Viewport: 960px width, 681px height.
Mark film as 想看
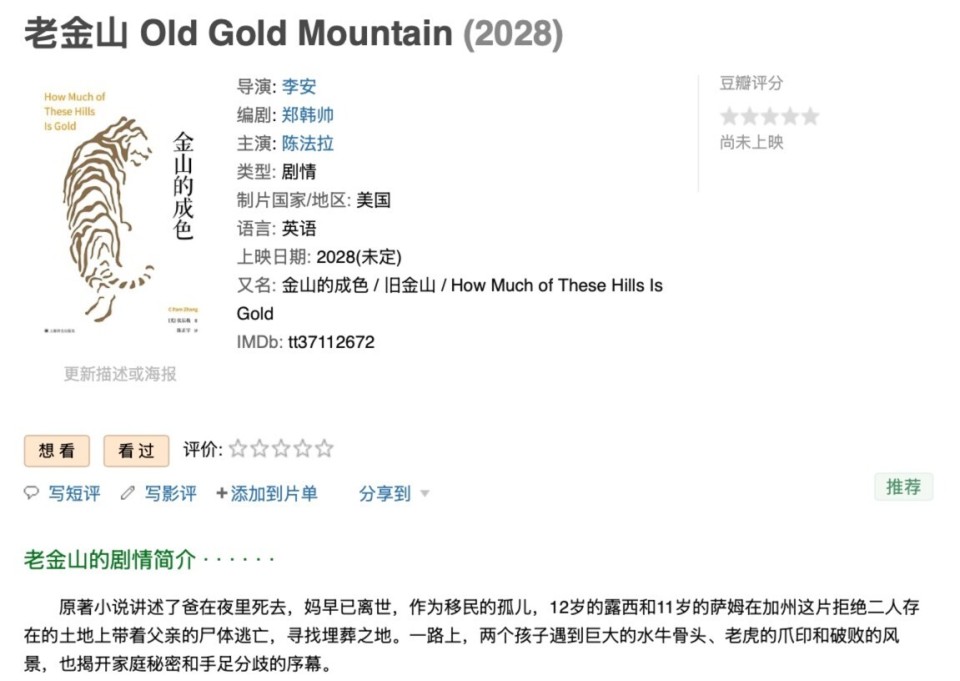tap(57, 451)
